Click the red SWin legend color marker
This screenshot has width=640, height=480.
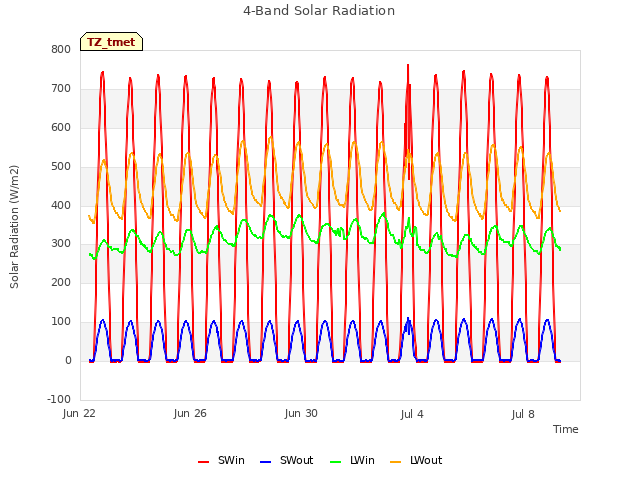tap(203, 462)
